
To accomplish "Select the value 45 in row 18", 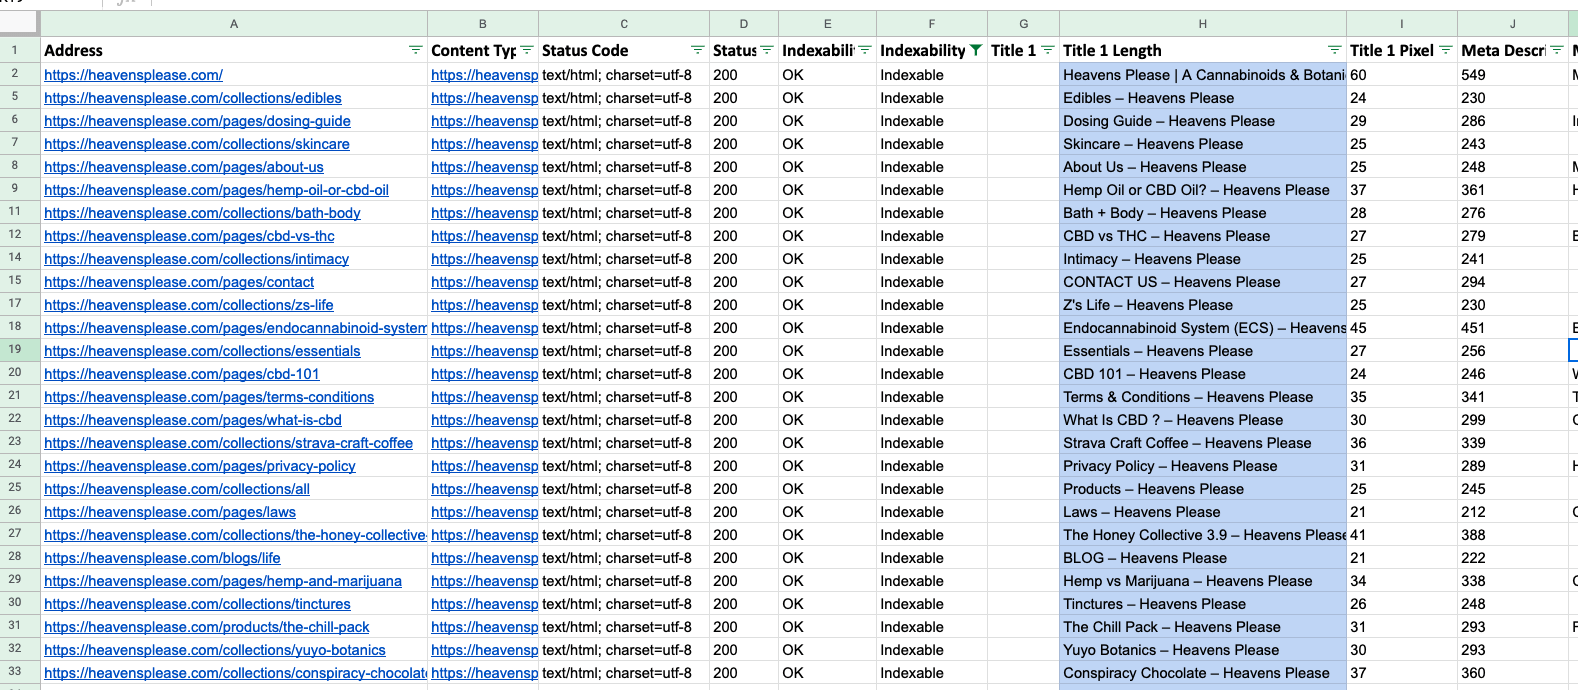I will (x=1402, y=328).
